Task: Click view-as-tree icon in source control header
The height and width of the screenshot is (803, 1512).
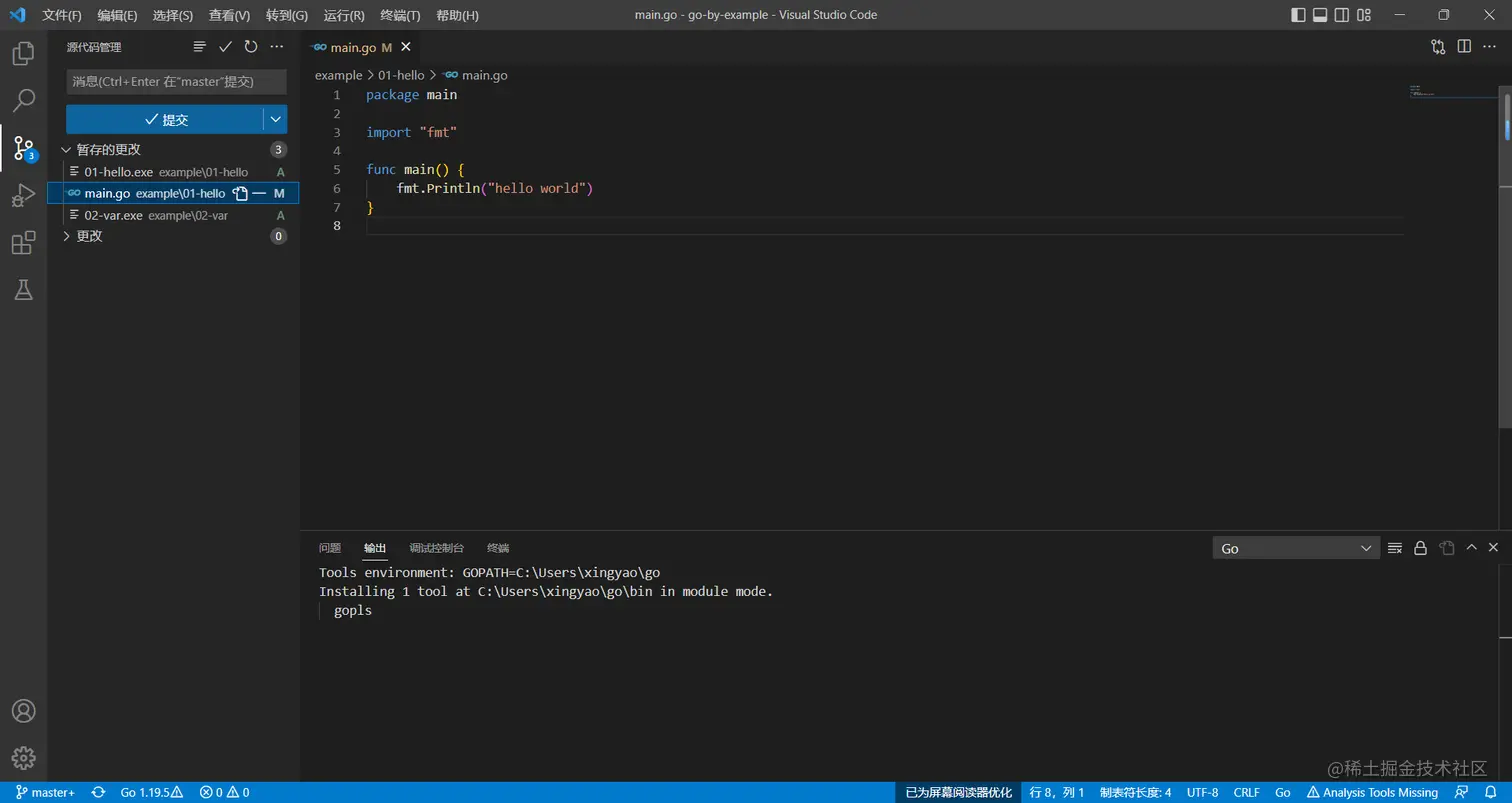Action: (200, 47)
